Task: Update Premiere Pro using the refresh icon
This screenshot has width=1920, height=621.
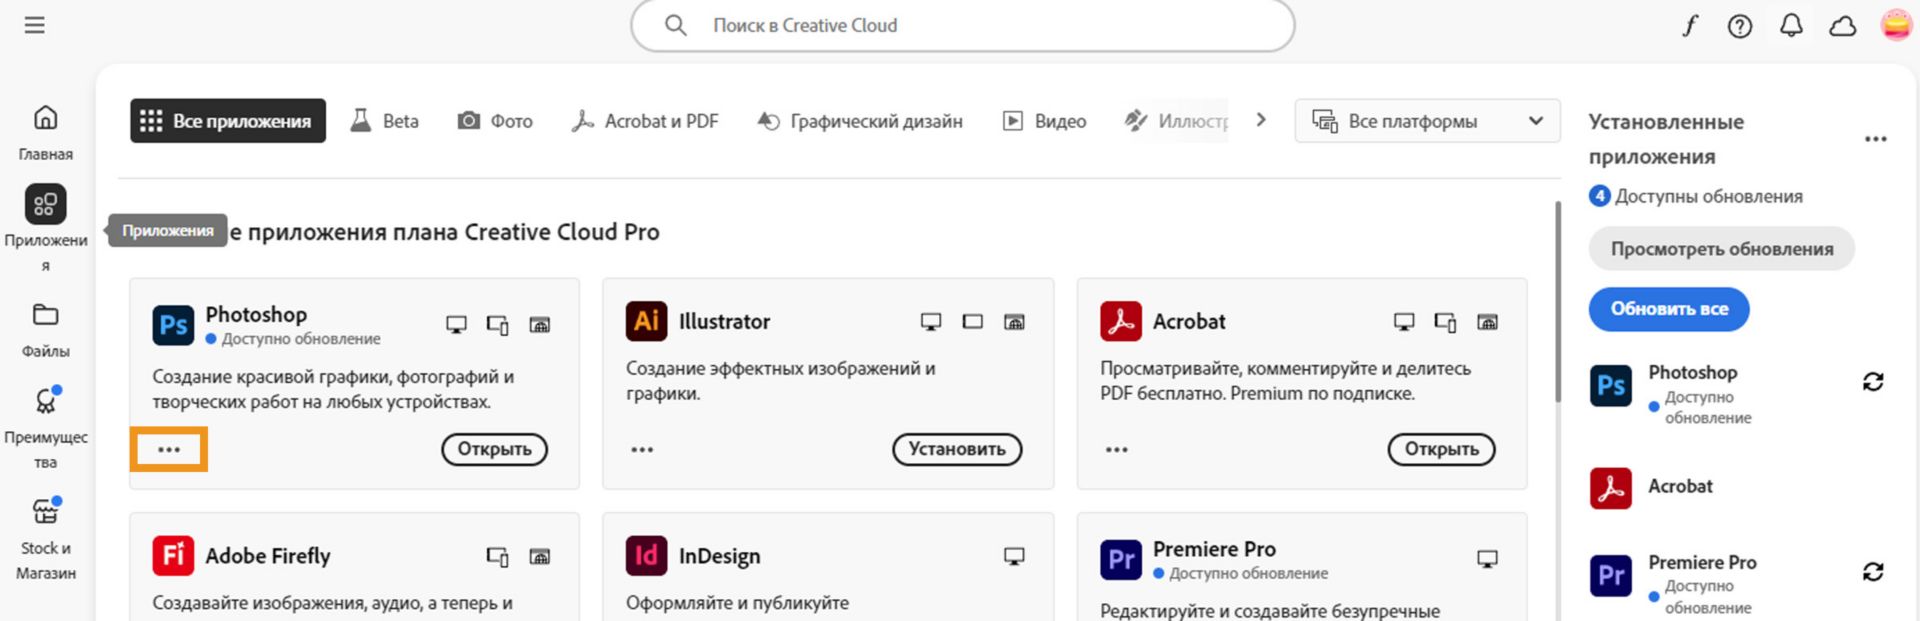Action: pos(1873,572)
